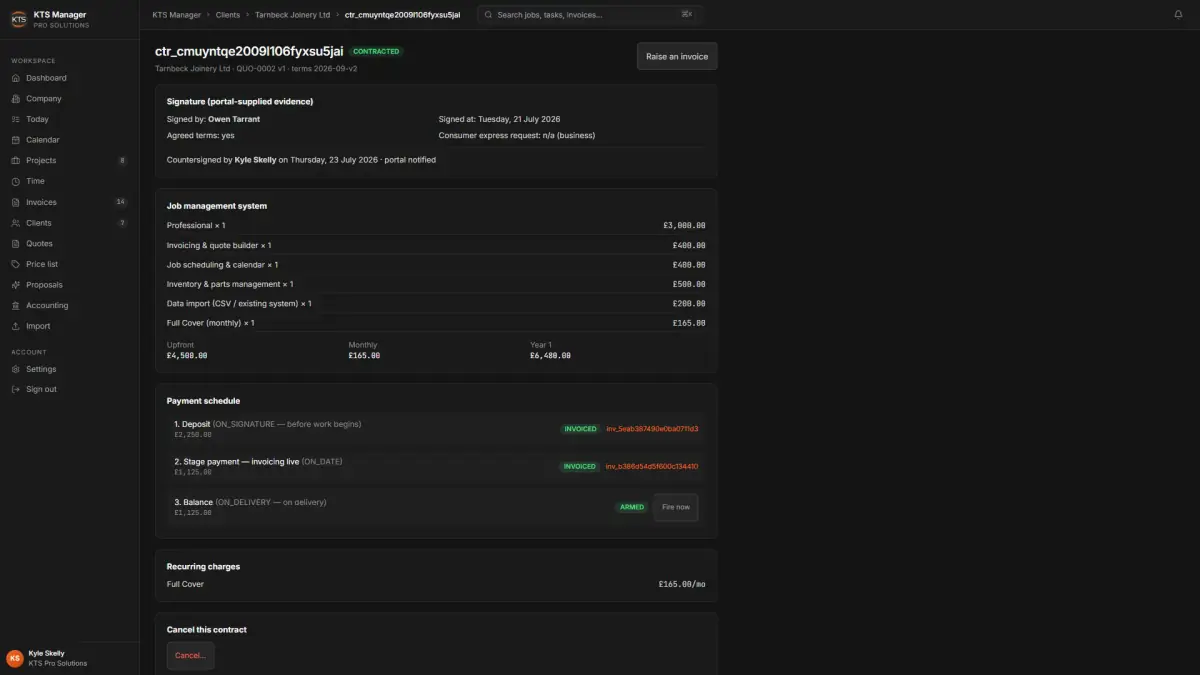1200x675 pixels.
Task: Open Time tracking section
Action: pyautogui.click(x=69, y=181)
